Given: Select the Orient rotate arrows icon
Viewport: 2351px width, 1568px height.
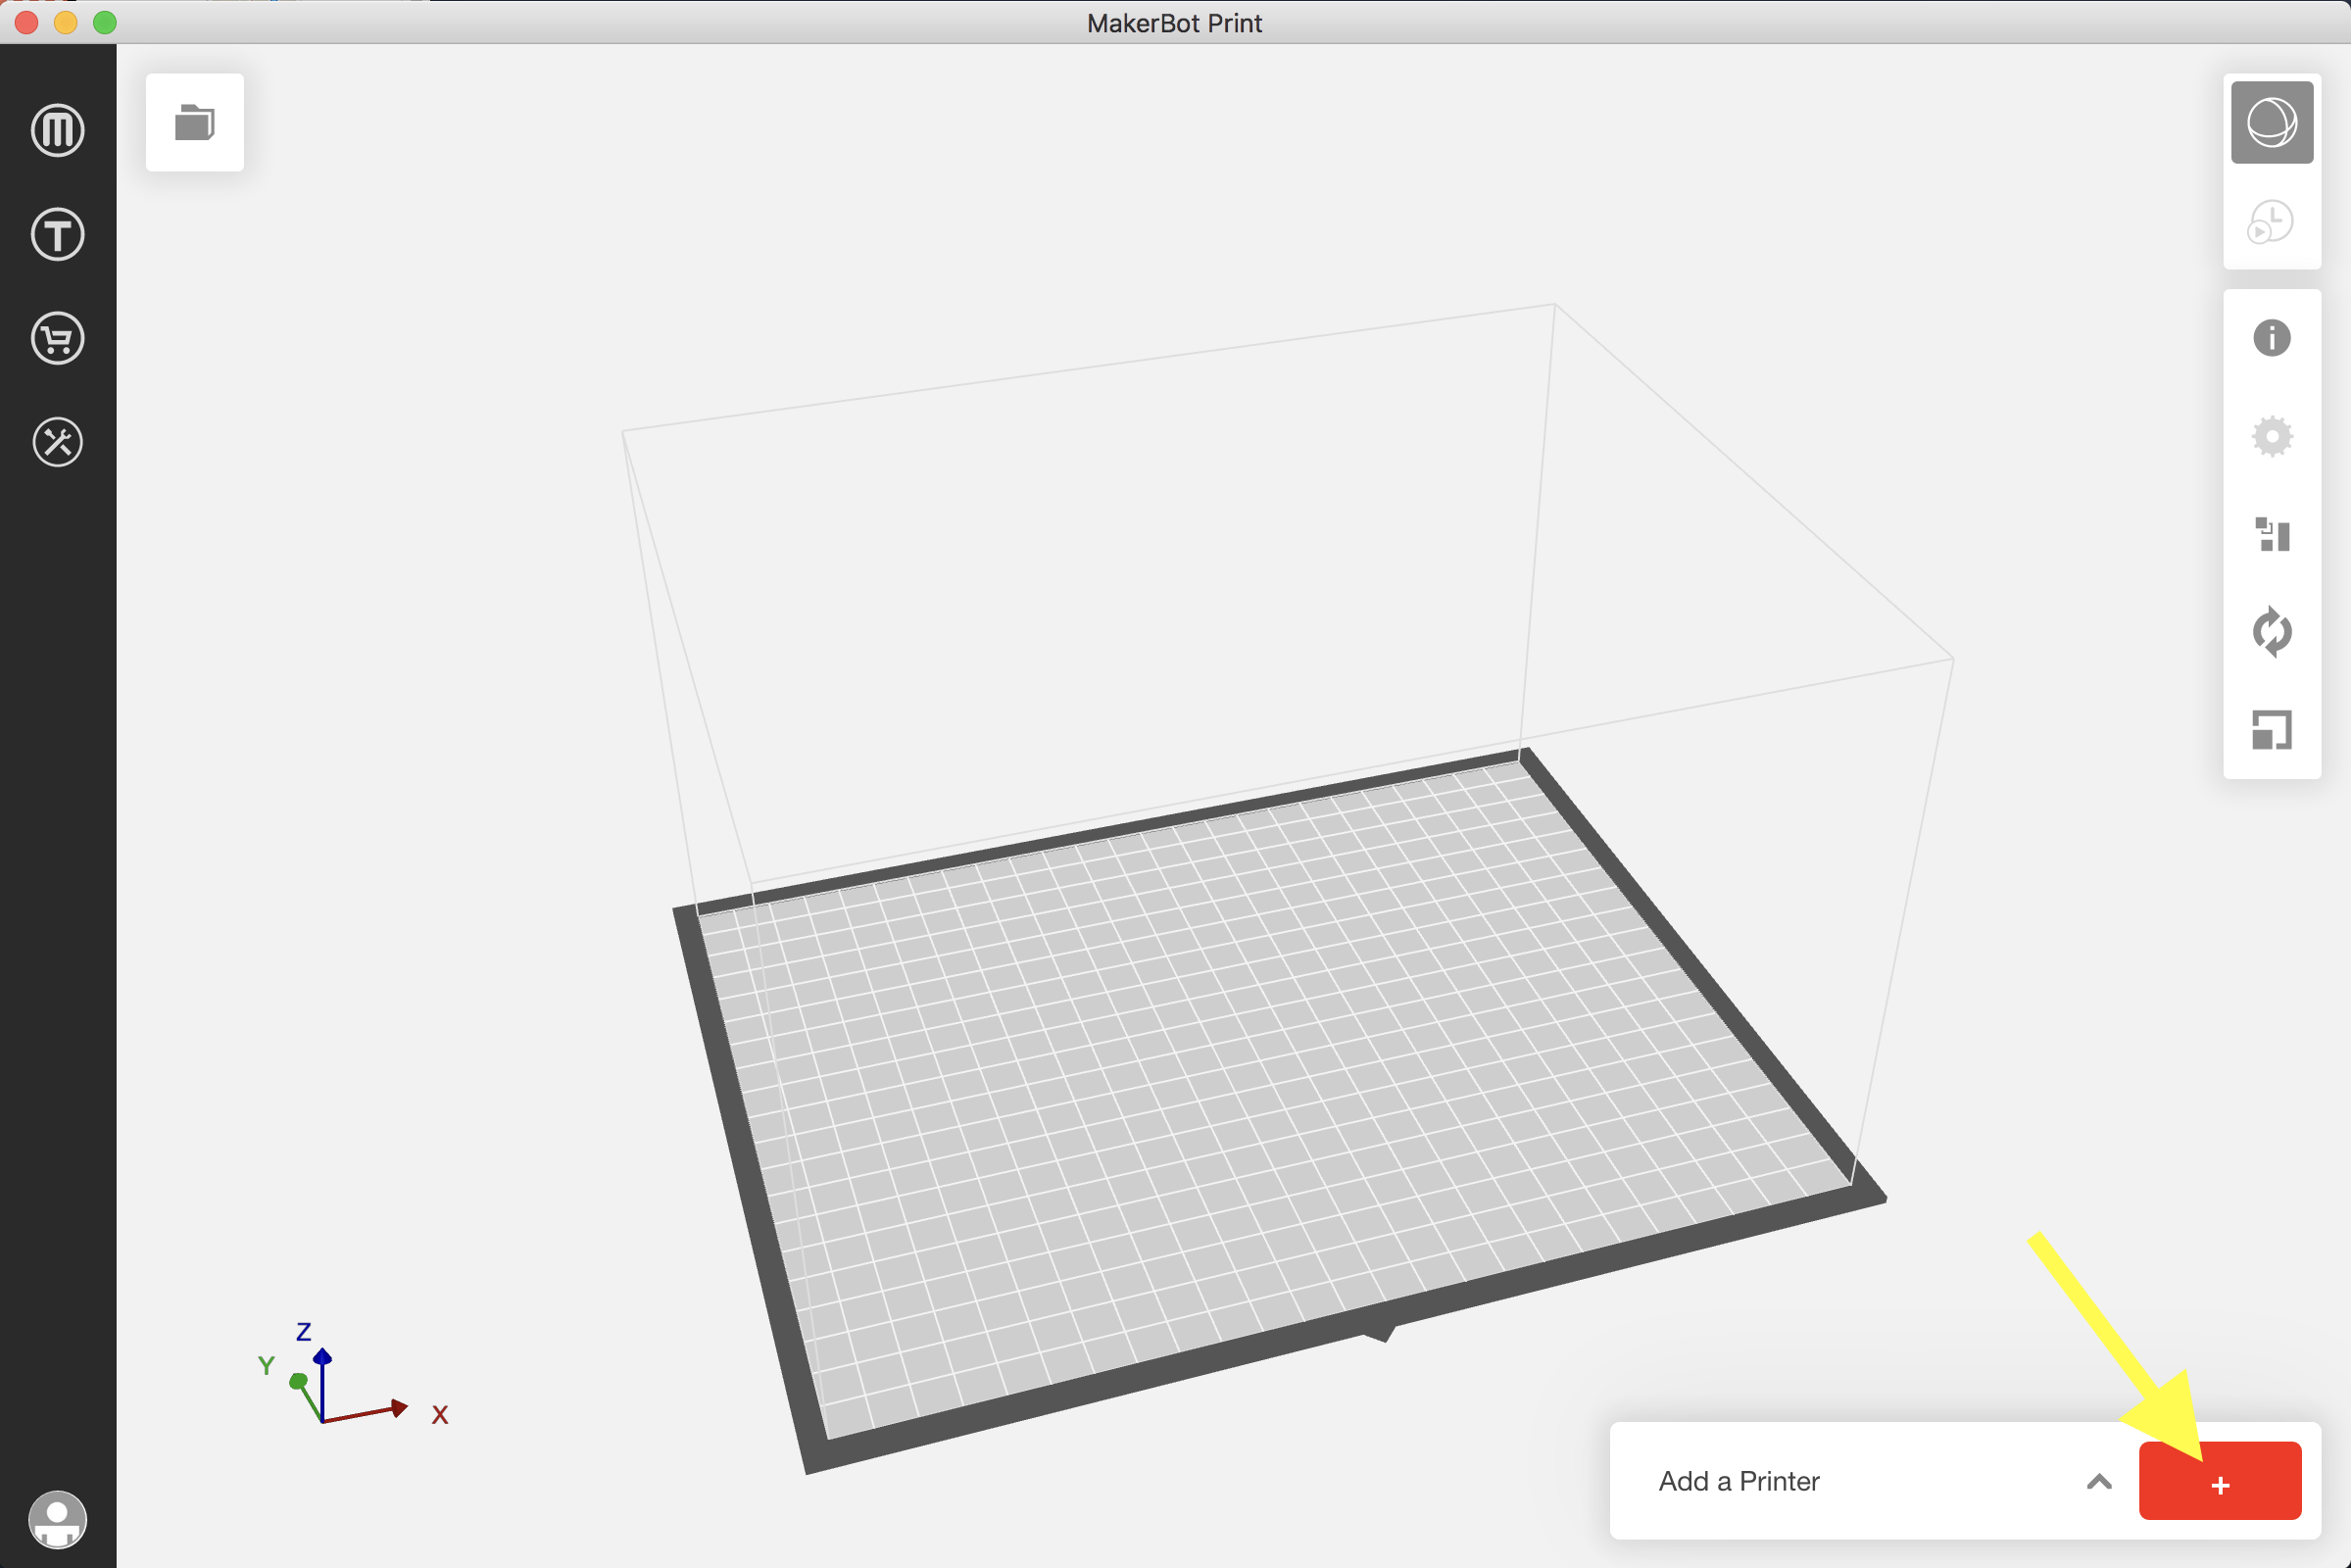Looking at the screenshot, I should coord(2272,632).
